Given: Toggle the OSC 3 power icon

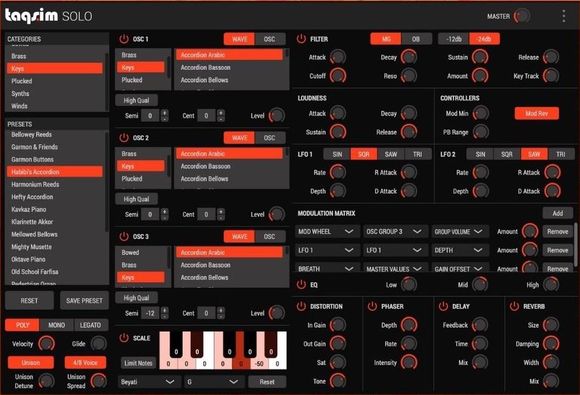Looking at the screenshot, I should (x=124, y=236).
